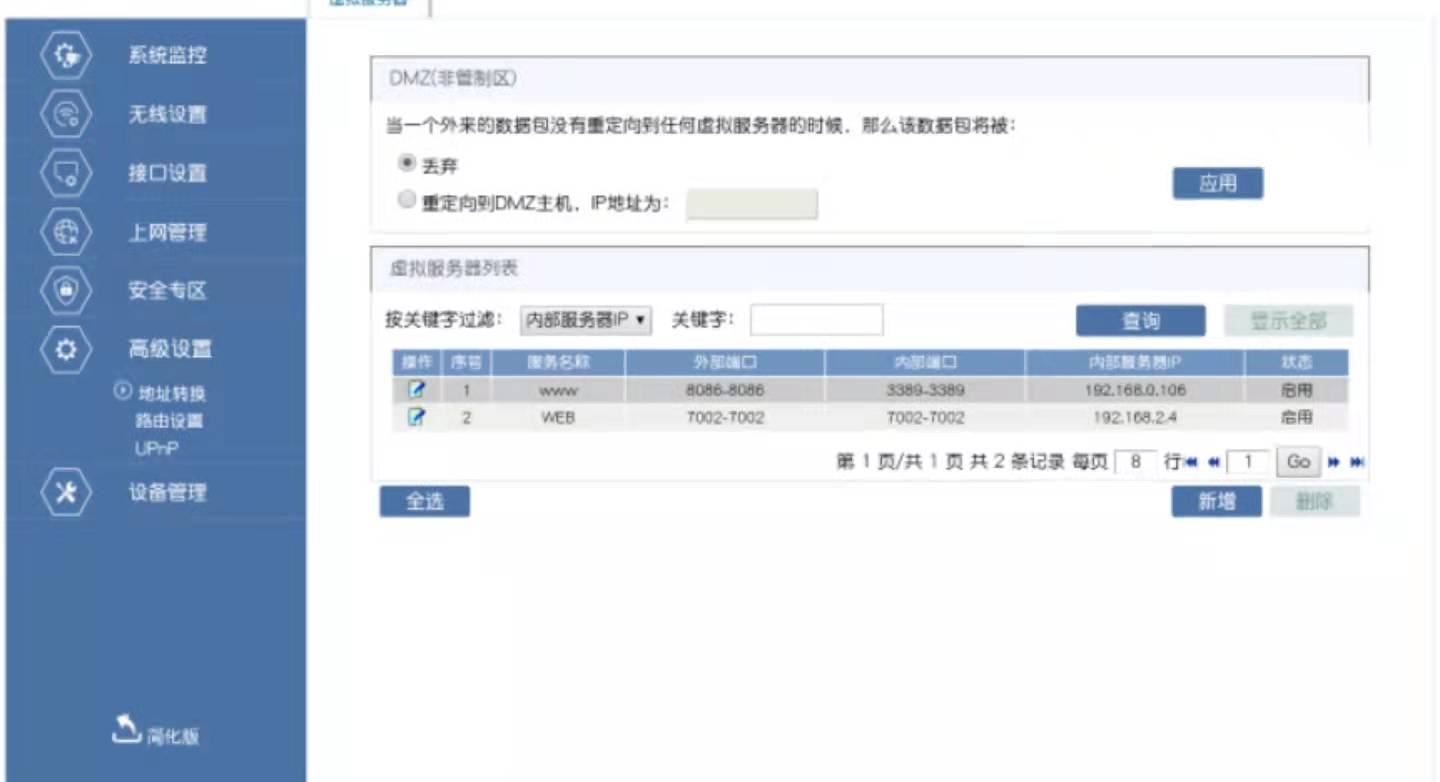The height and width of the screenshot is (782, 1440).
Task: Open 接口设置 menu
Action: tap(167, 173)
